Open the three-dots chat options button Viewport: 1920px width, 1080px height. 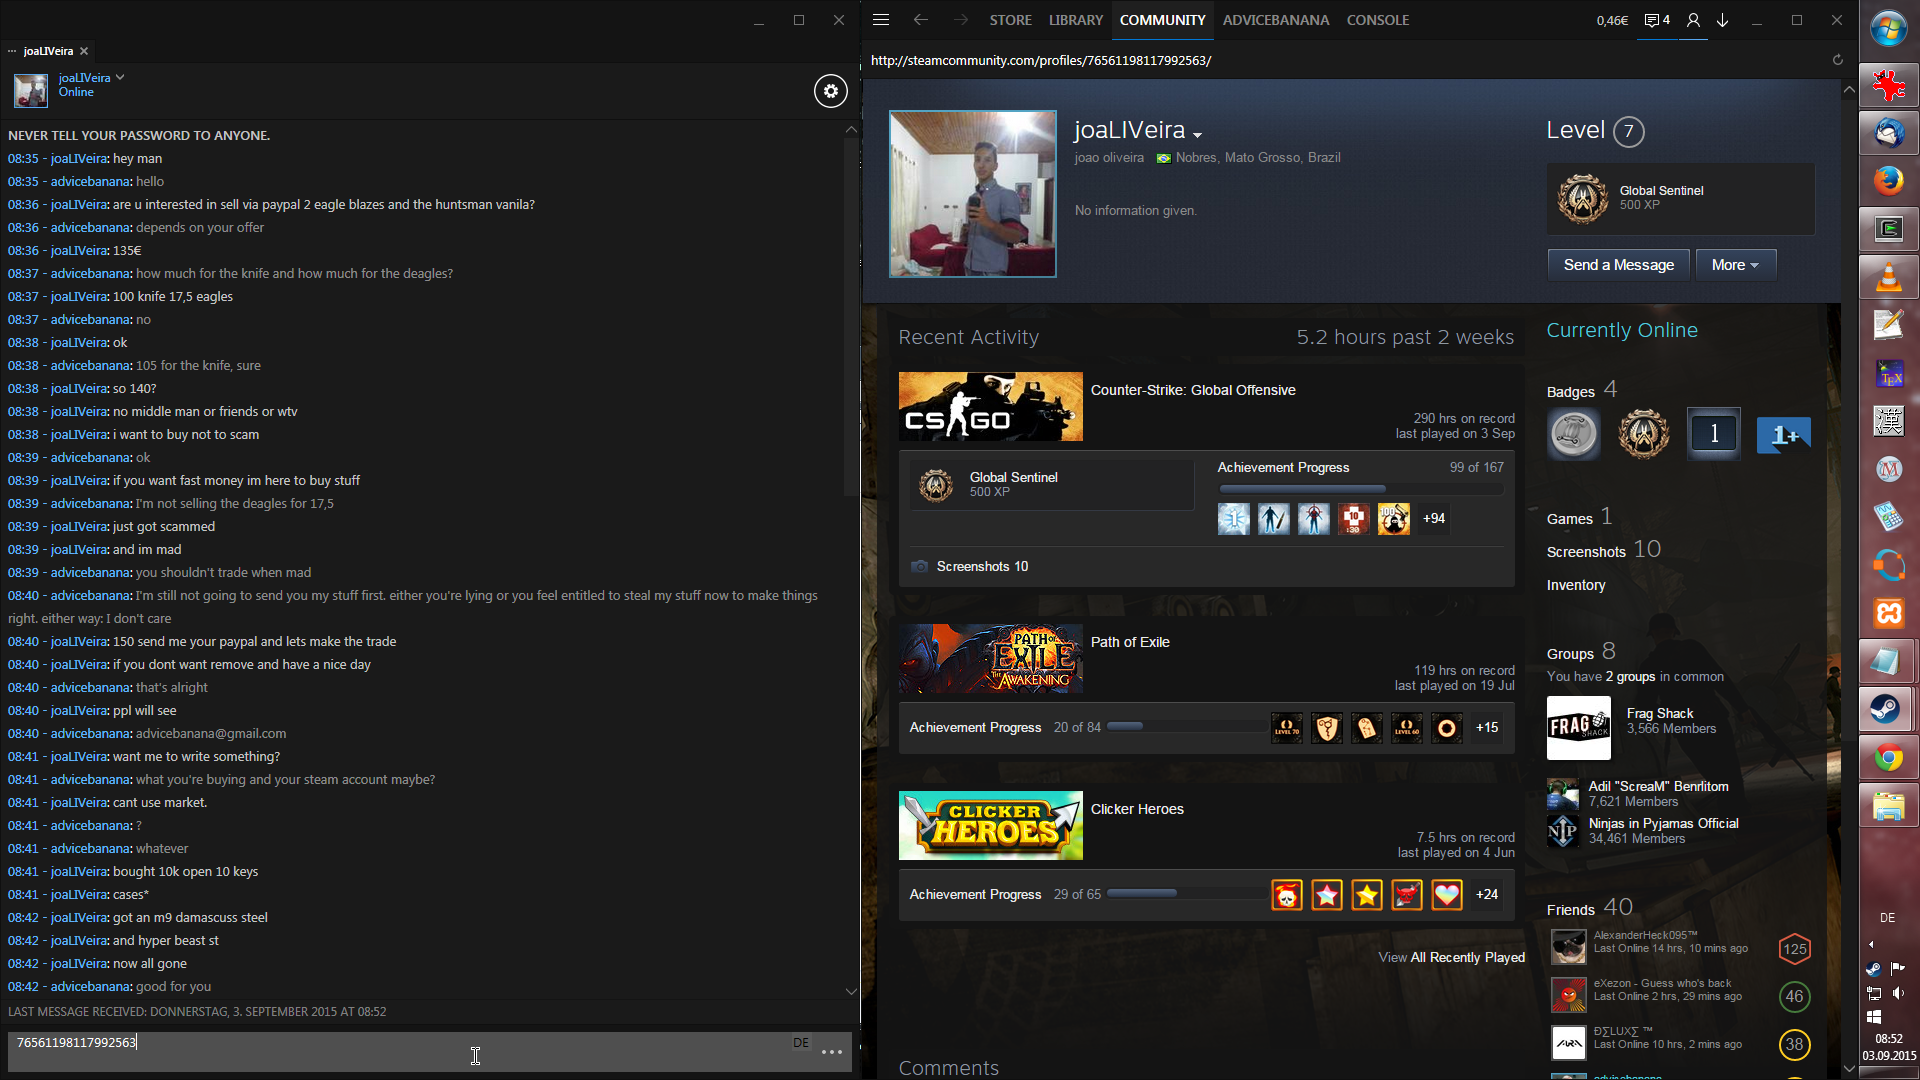[832, 1052]
